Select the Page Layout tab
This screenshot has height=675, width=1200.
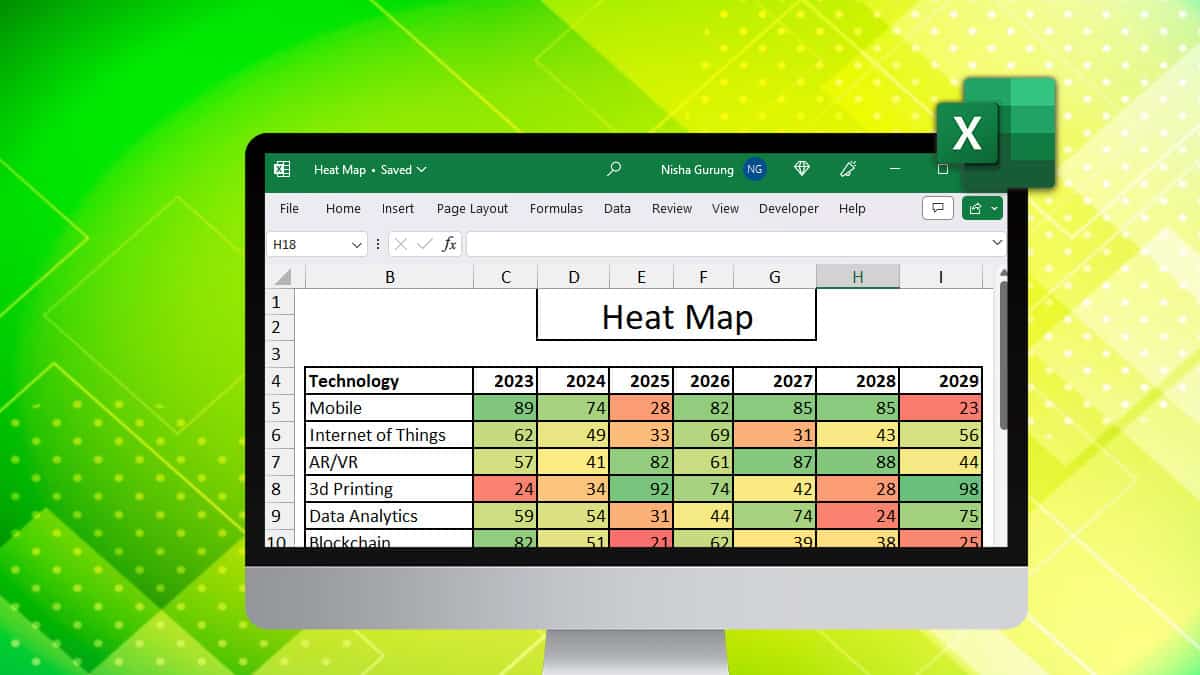pyautogui.click(x=471, y=208)
